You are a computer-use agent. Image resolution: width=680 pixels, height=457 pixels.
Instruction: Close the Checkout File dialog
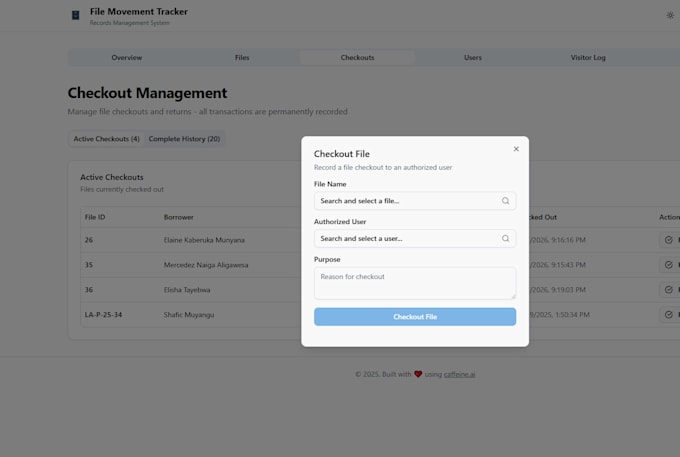pos(516,149)
